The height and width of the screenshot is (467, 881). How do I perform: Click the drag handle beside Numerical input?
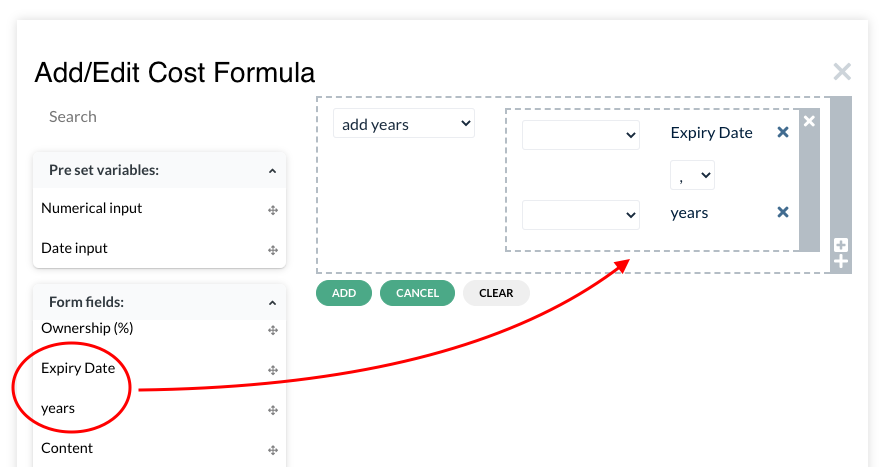tap(273, 210)
